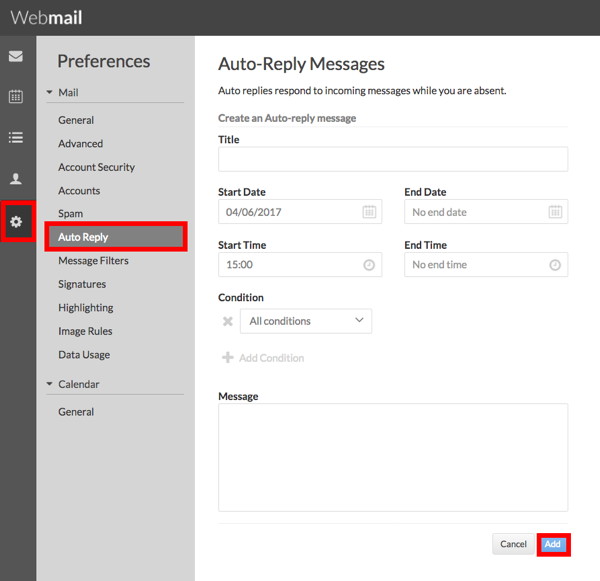Viewport: 600px width, 581px height.
Task: Select Advanced in preferences list
Action: (80, 144)
